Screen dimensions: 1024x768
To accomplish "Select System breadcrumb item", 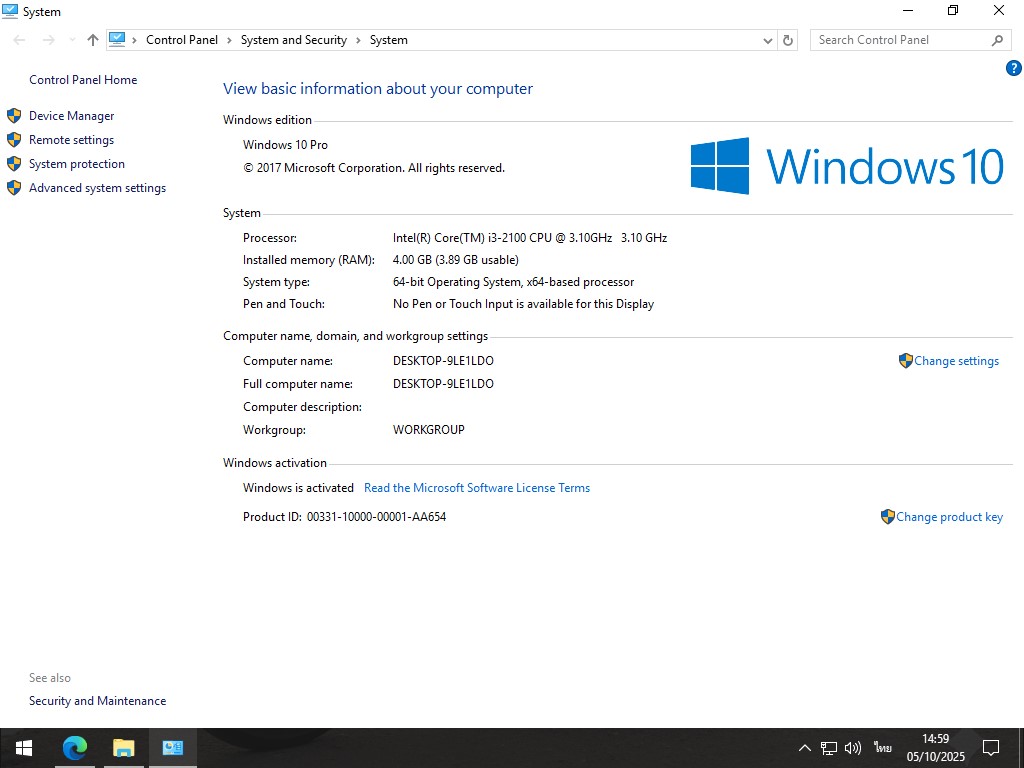I will (x=389, y=40).
